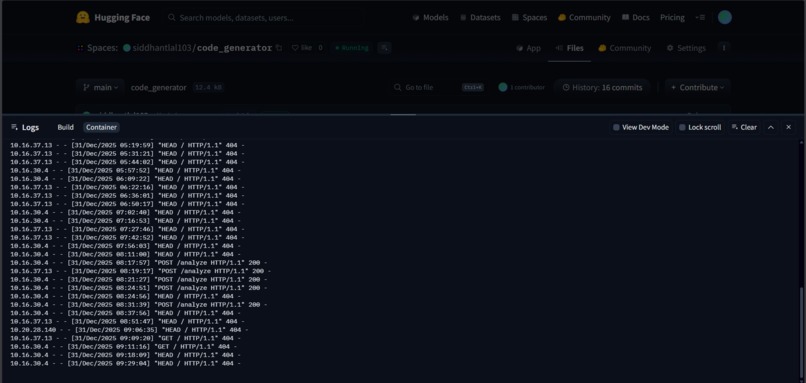Click log line timestamped 09:29:04

click(125, 363)
